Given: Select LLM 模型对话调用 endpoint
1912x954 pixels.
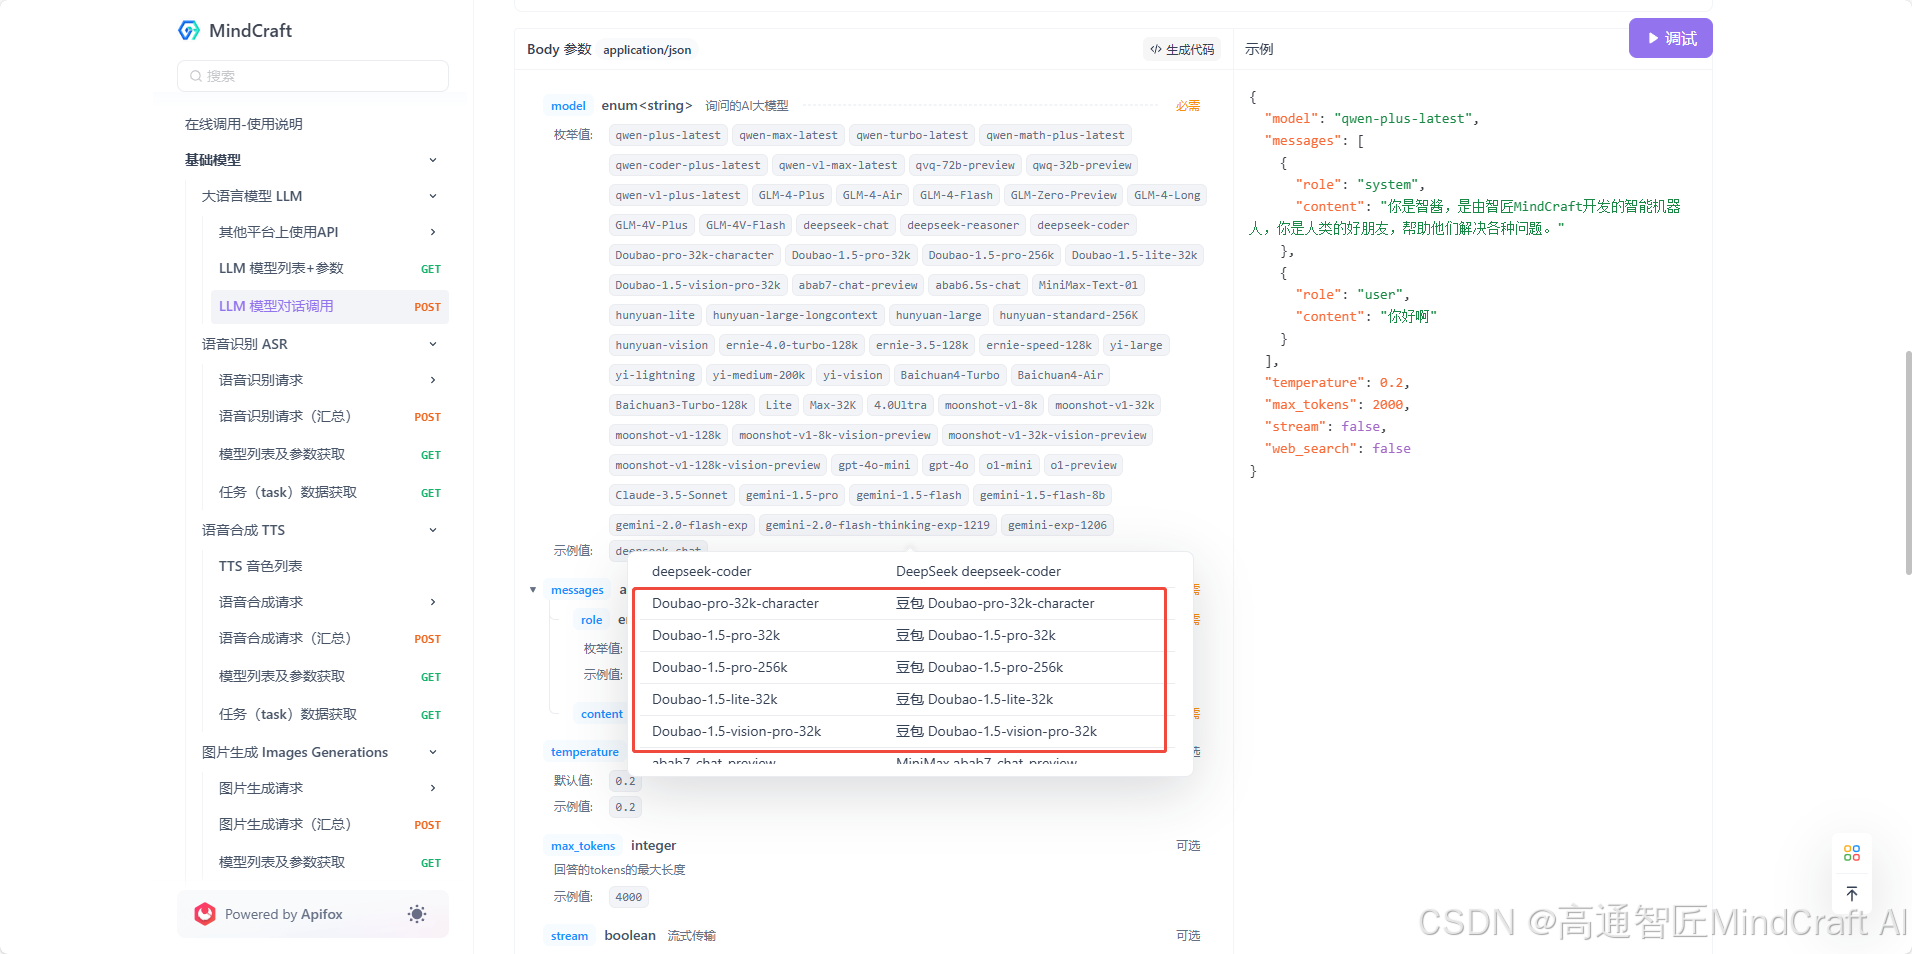Looking at the screenshot, I should (329, 306).
